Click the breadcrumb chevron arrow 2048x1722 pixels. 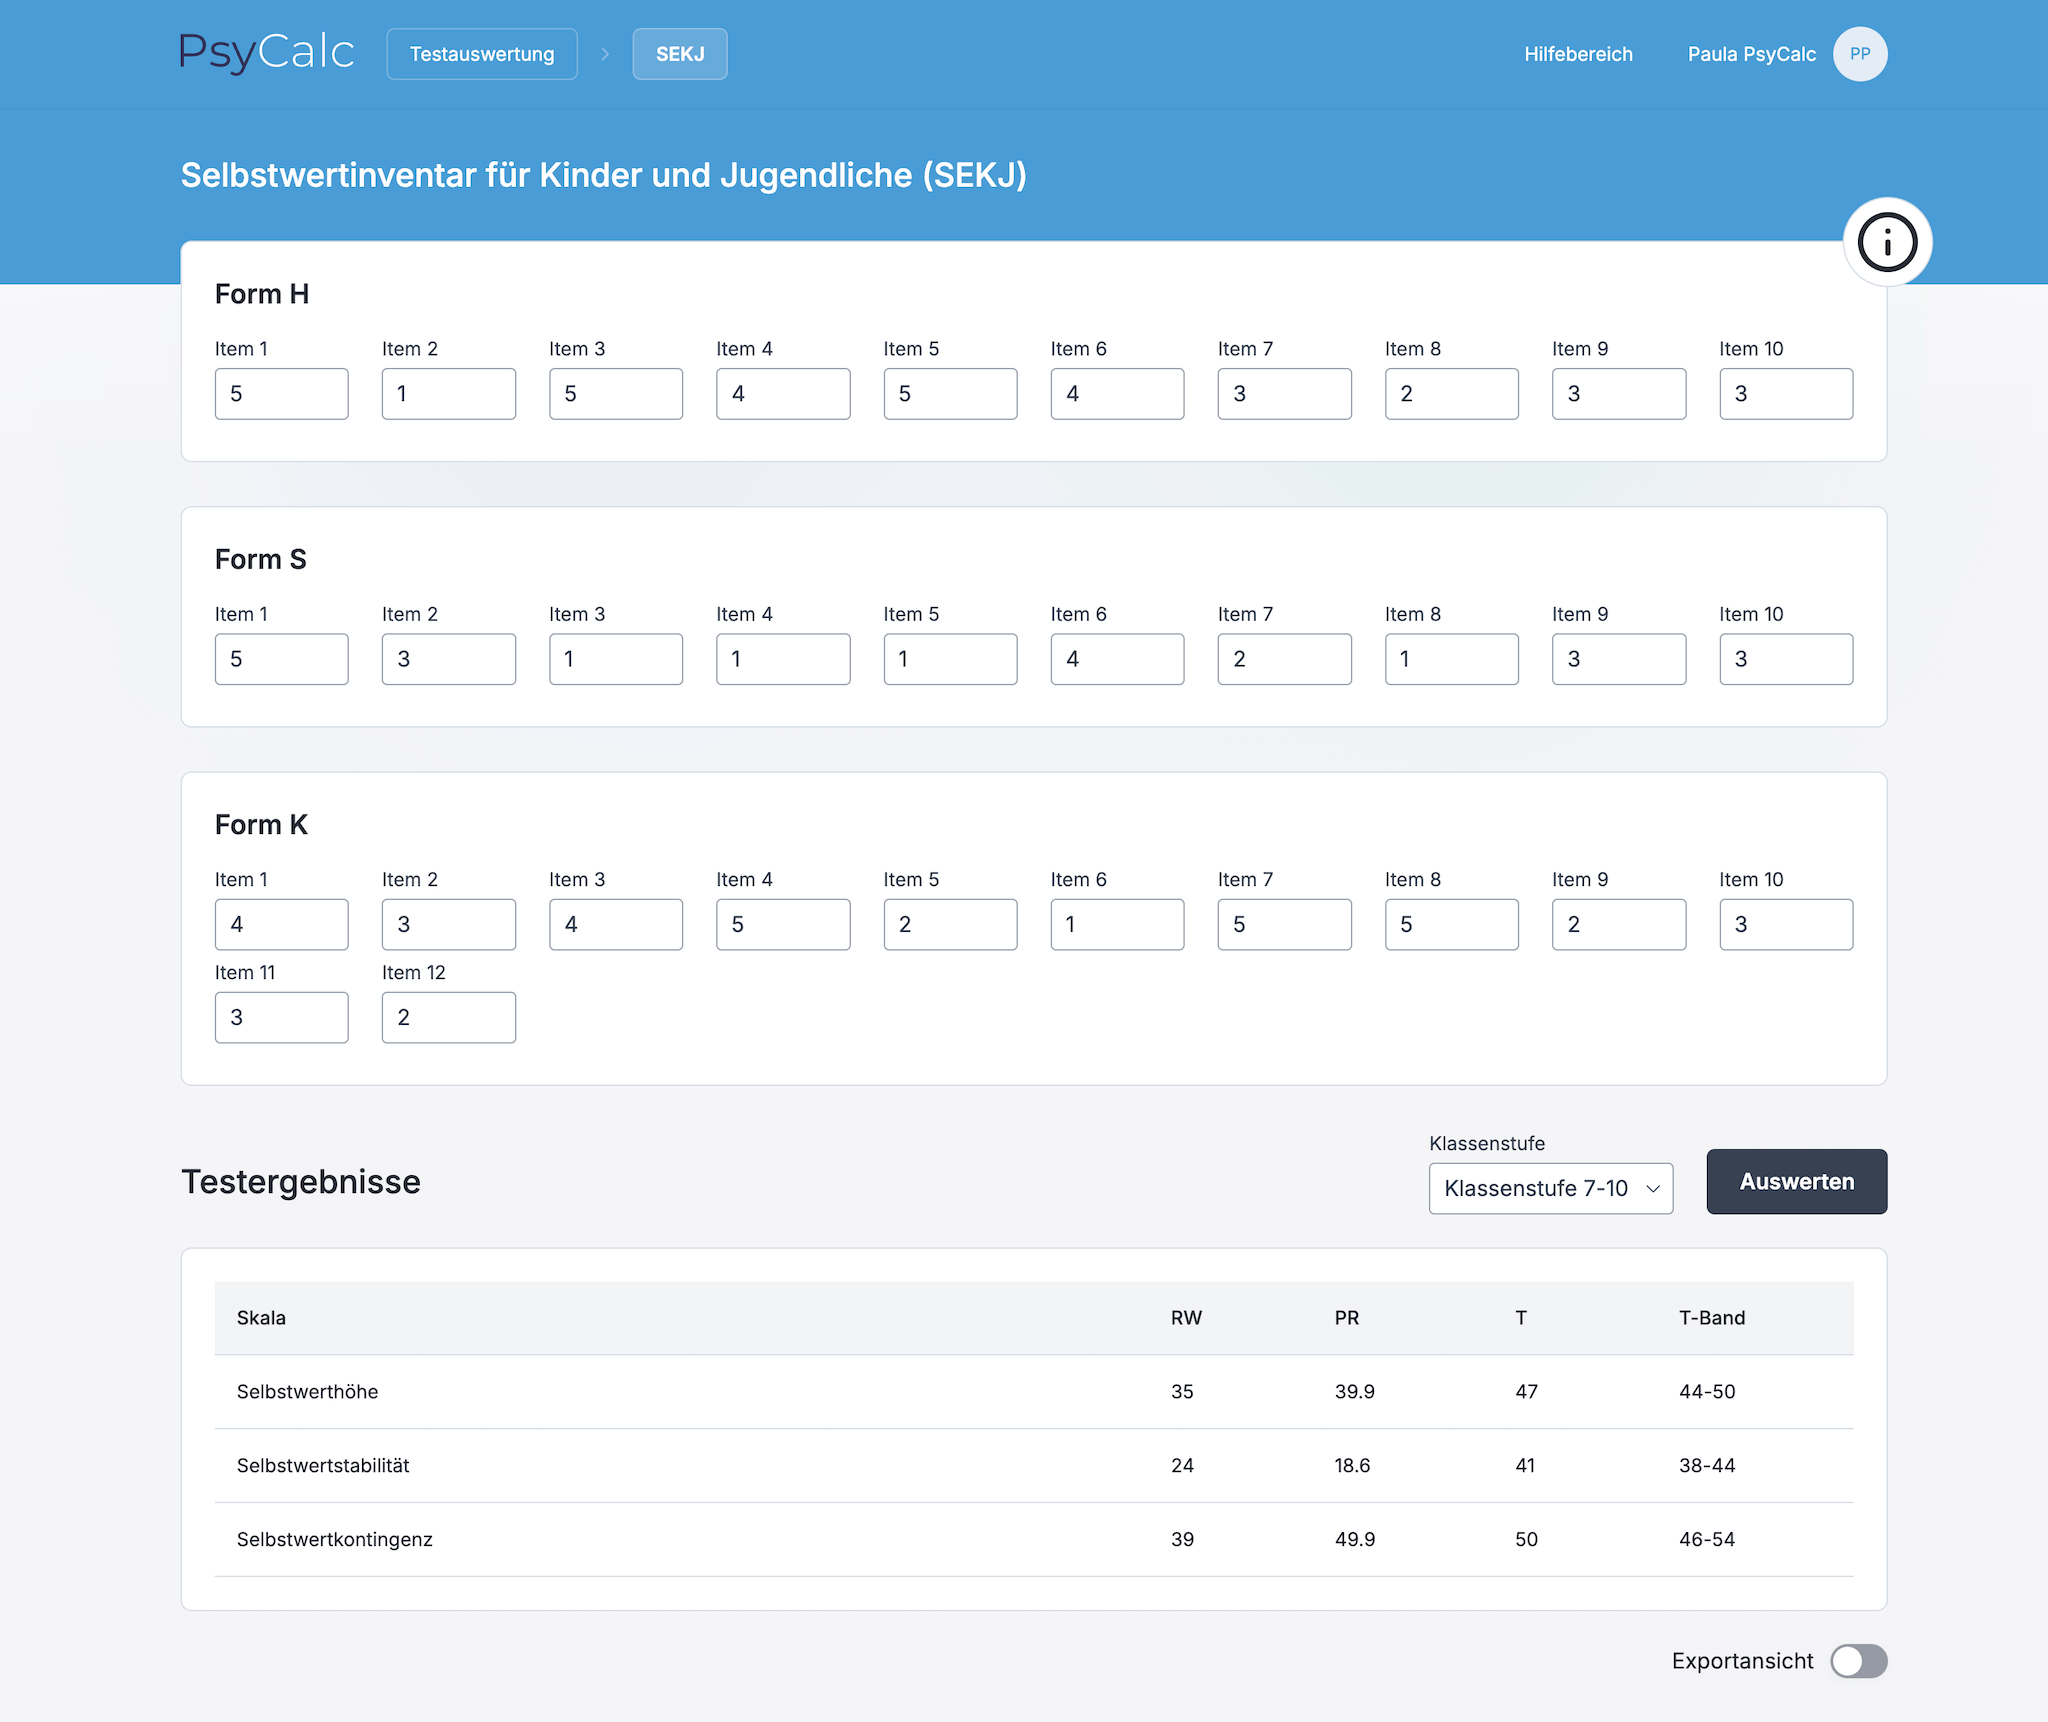coord(605,54)
